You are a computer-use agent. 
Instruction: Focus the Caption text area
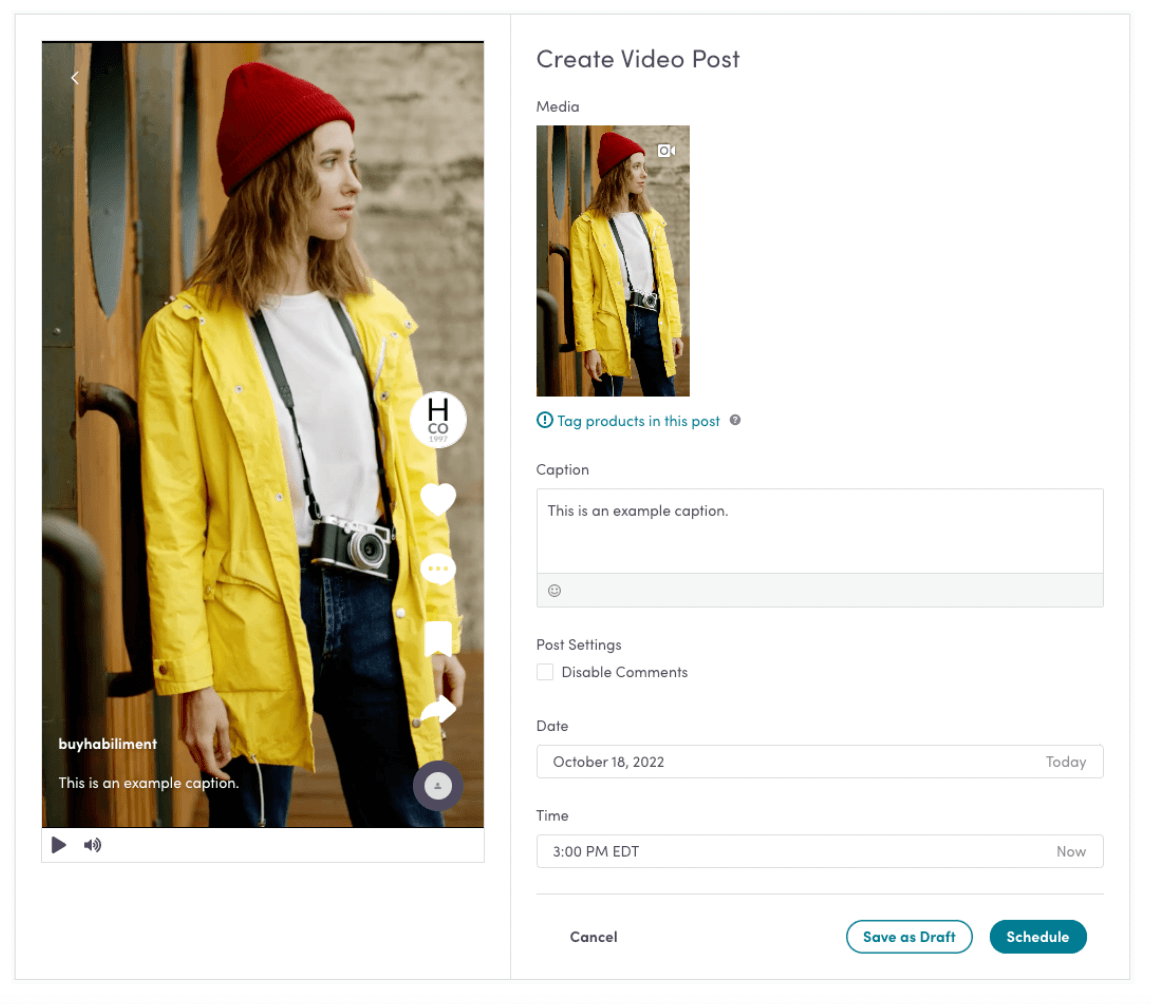(x=819, y=531)
